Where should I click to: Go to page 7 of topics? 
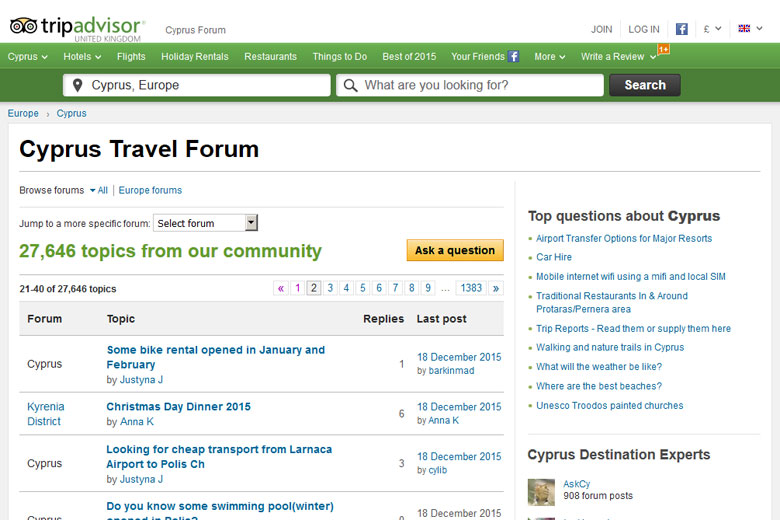(x=395, y=288)
